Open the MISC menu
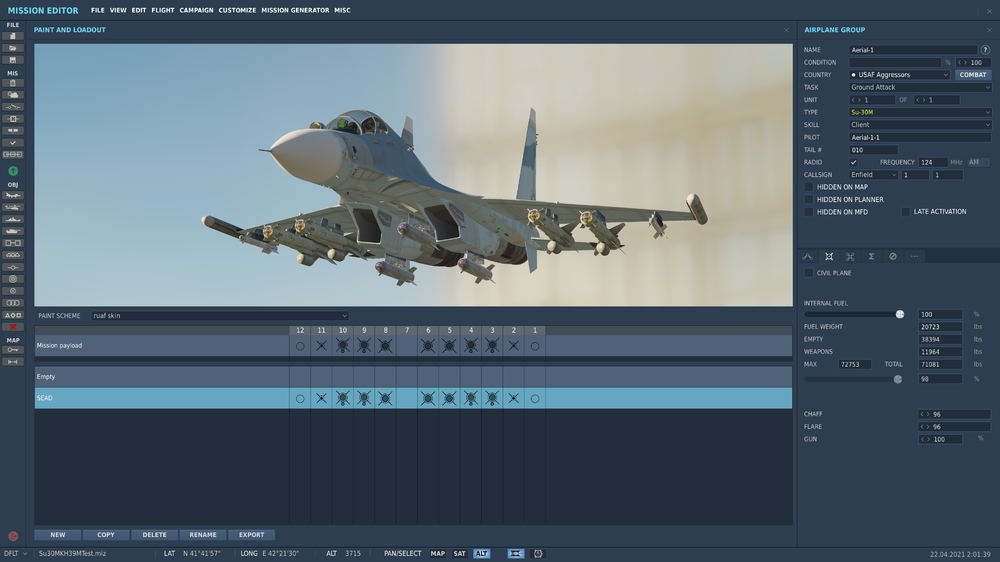 click(342, 10)
